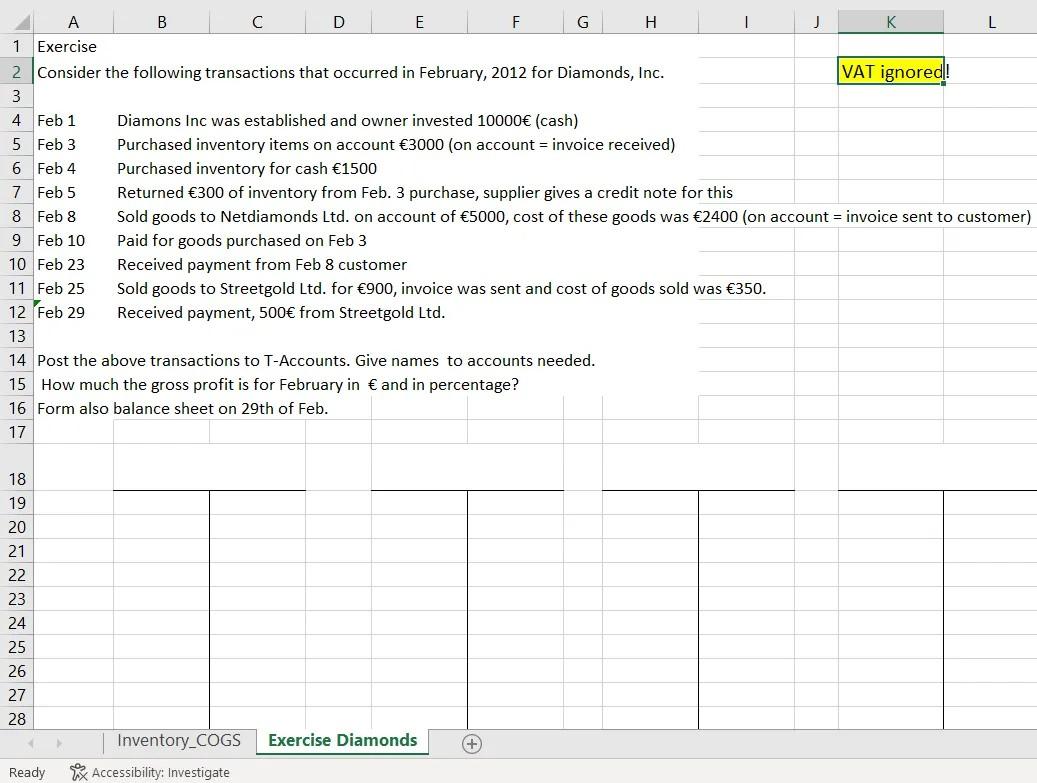Select 'Diamons Inc was established' text

point(347,120)
